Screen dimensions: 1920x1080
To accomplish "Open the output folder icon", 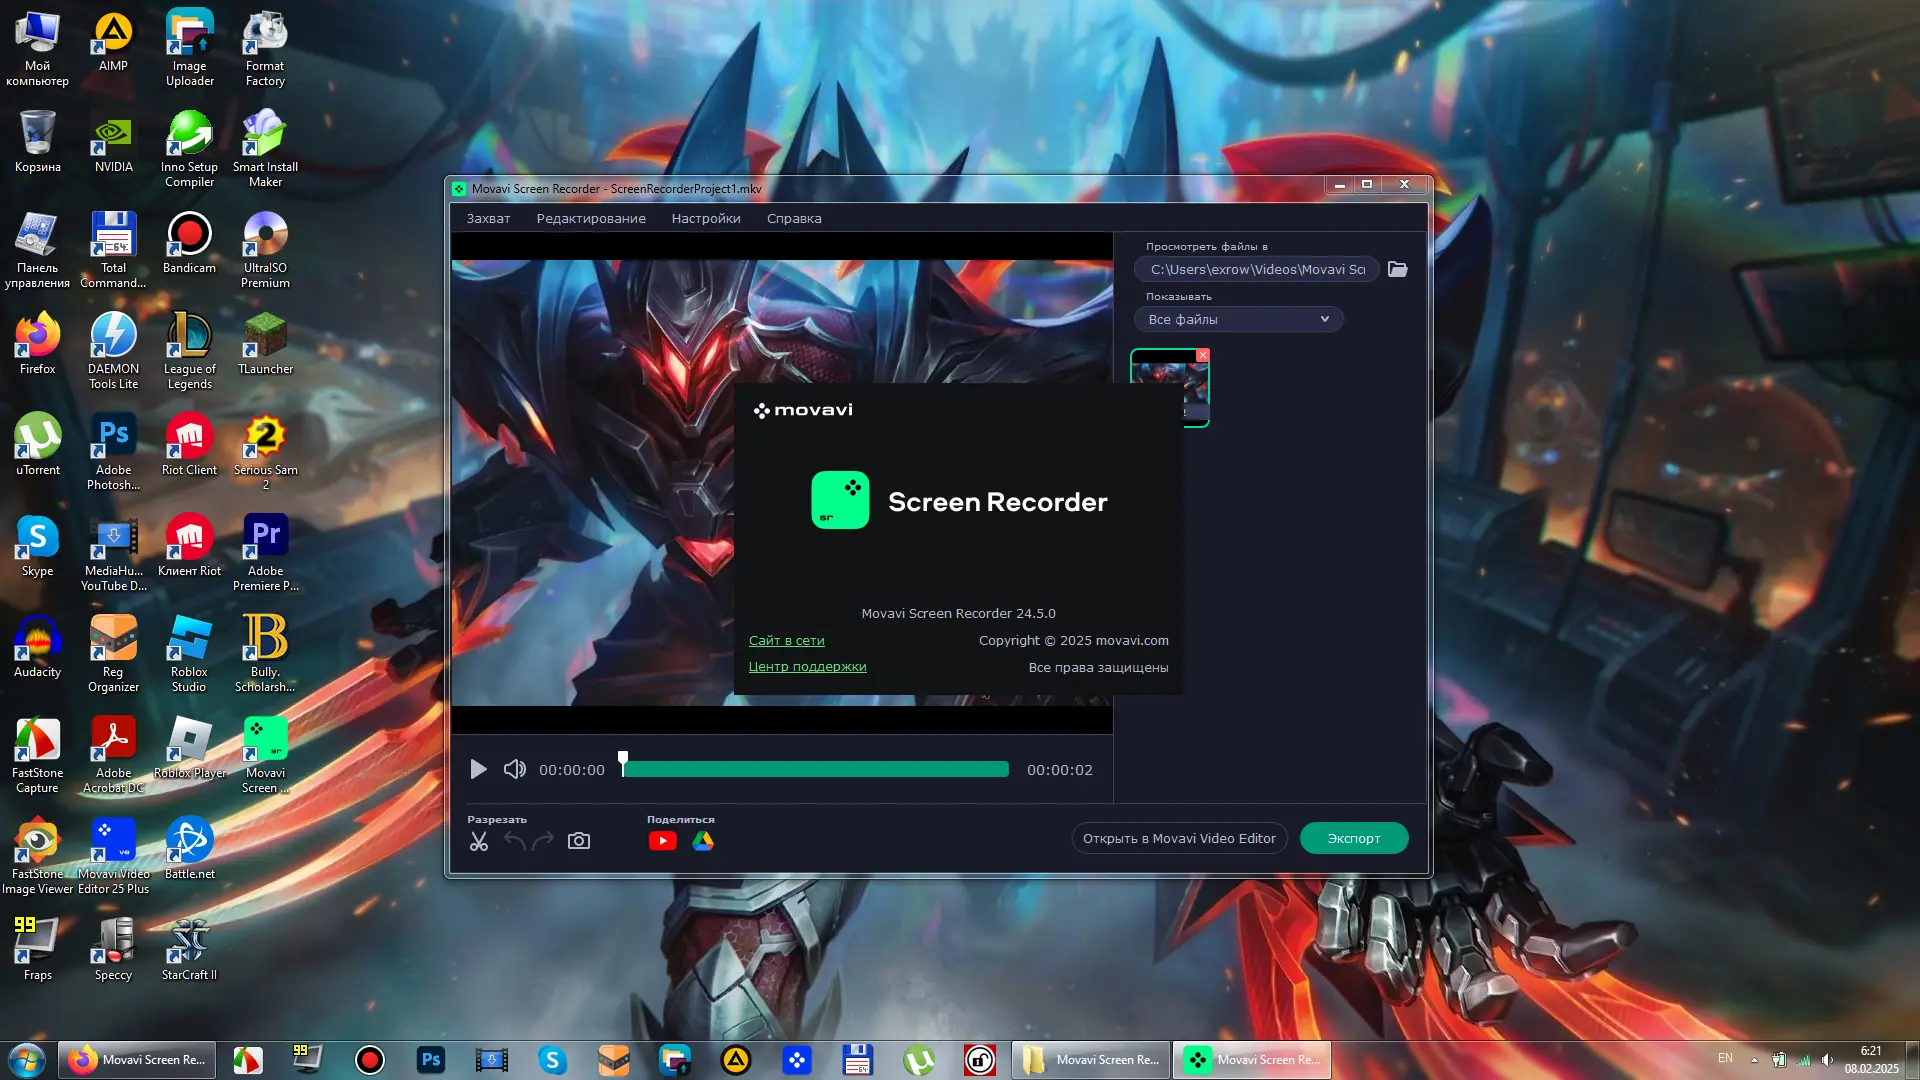I will (x=1398, y=269).
